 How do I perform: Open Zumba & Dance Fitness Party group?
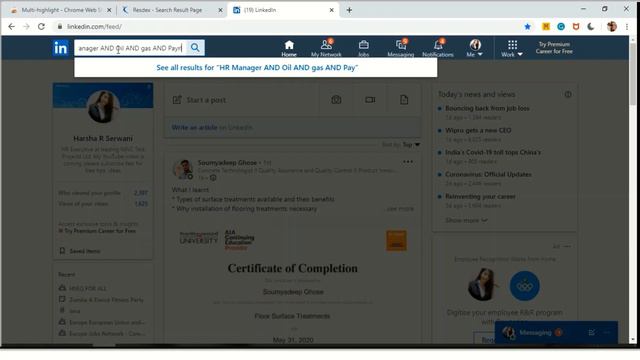click(x=106, y=300)
